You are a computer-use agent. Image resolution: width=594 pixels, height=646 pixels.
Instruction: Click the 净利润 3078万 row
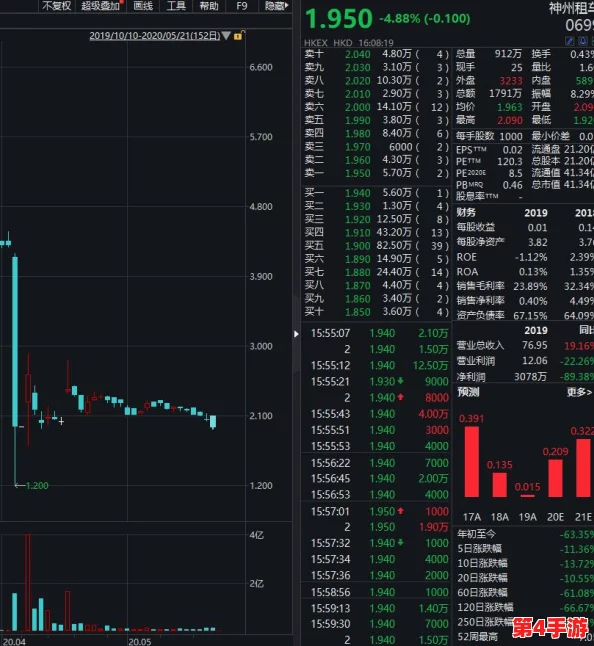(525, 377)
